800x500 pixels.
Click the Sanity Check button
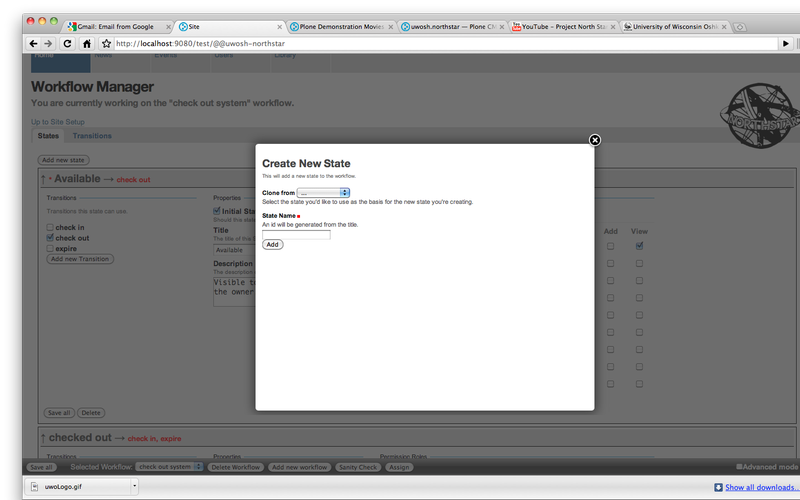point(359,467)
